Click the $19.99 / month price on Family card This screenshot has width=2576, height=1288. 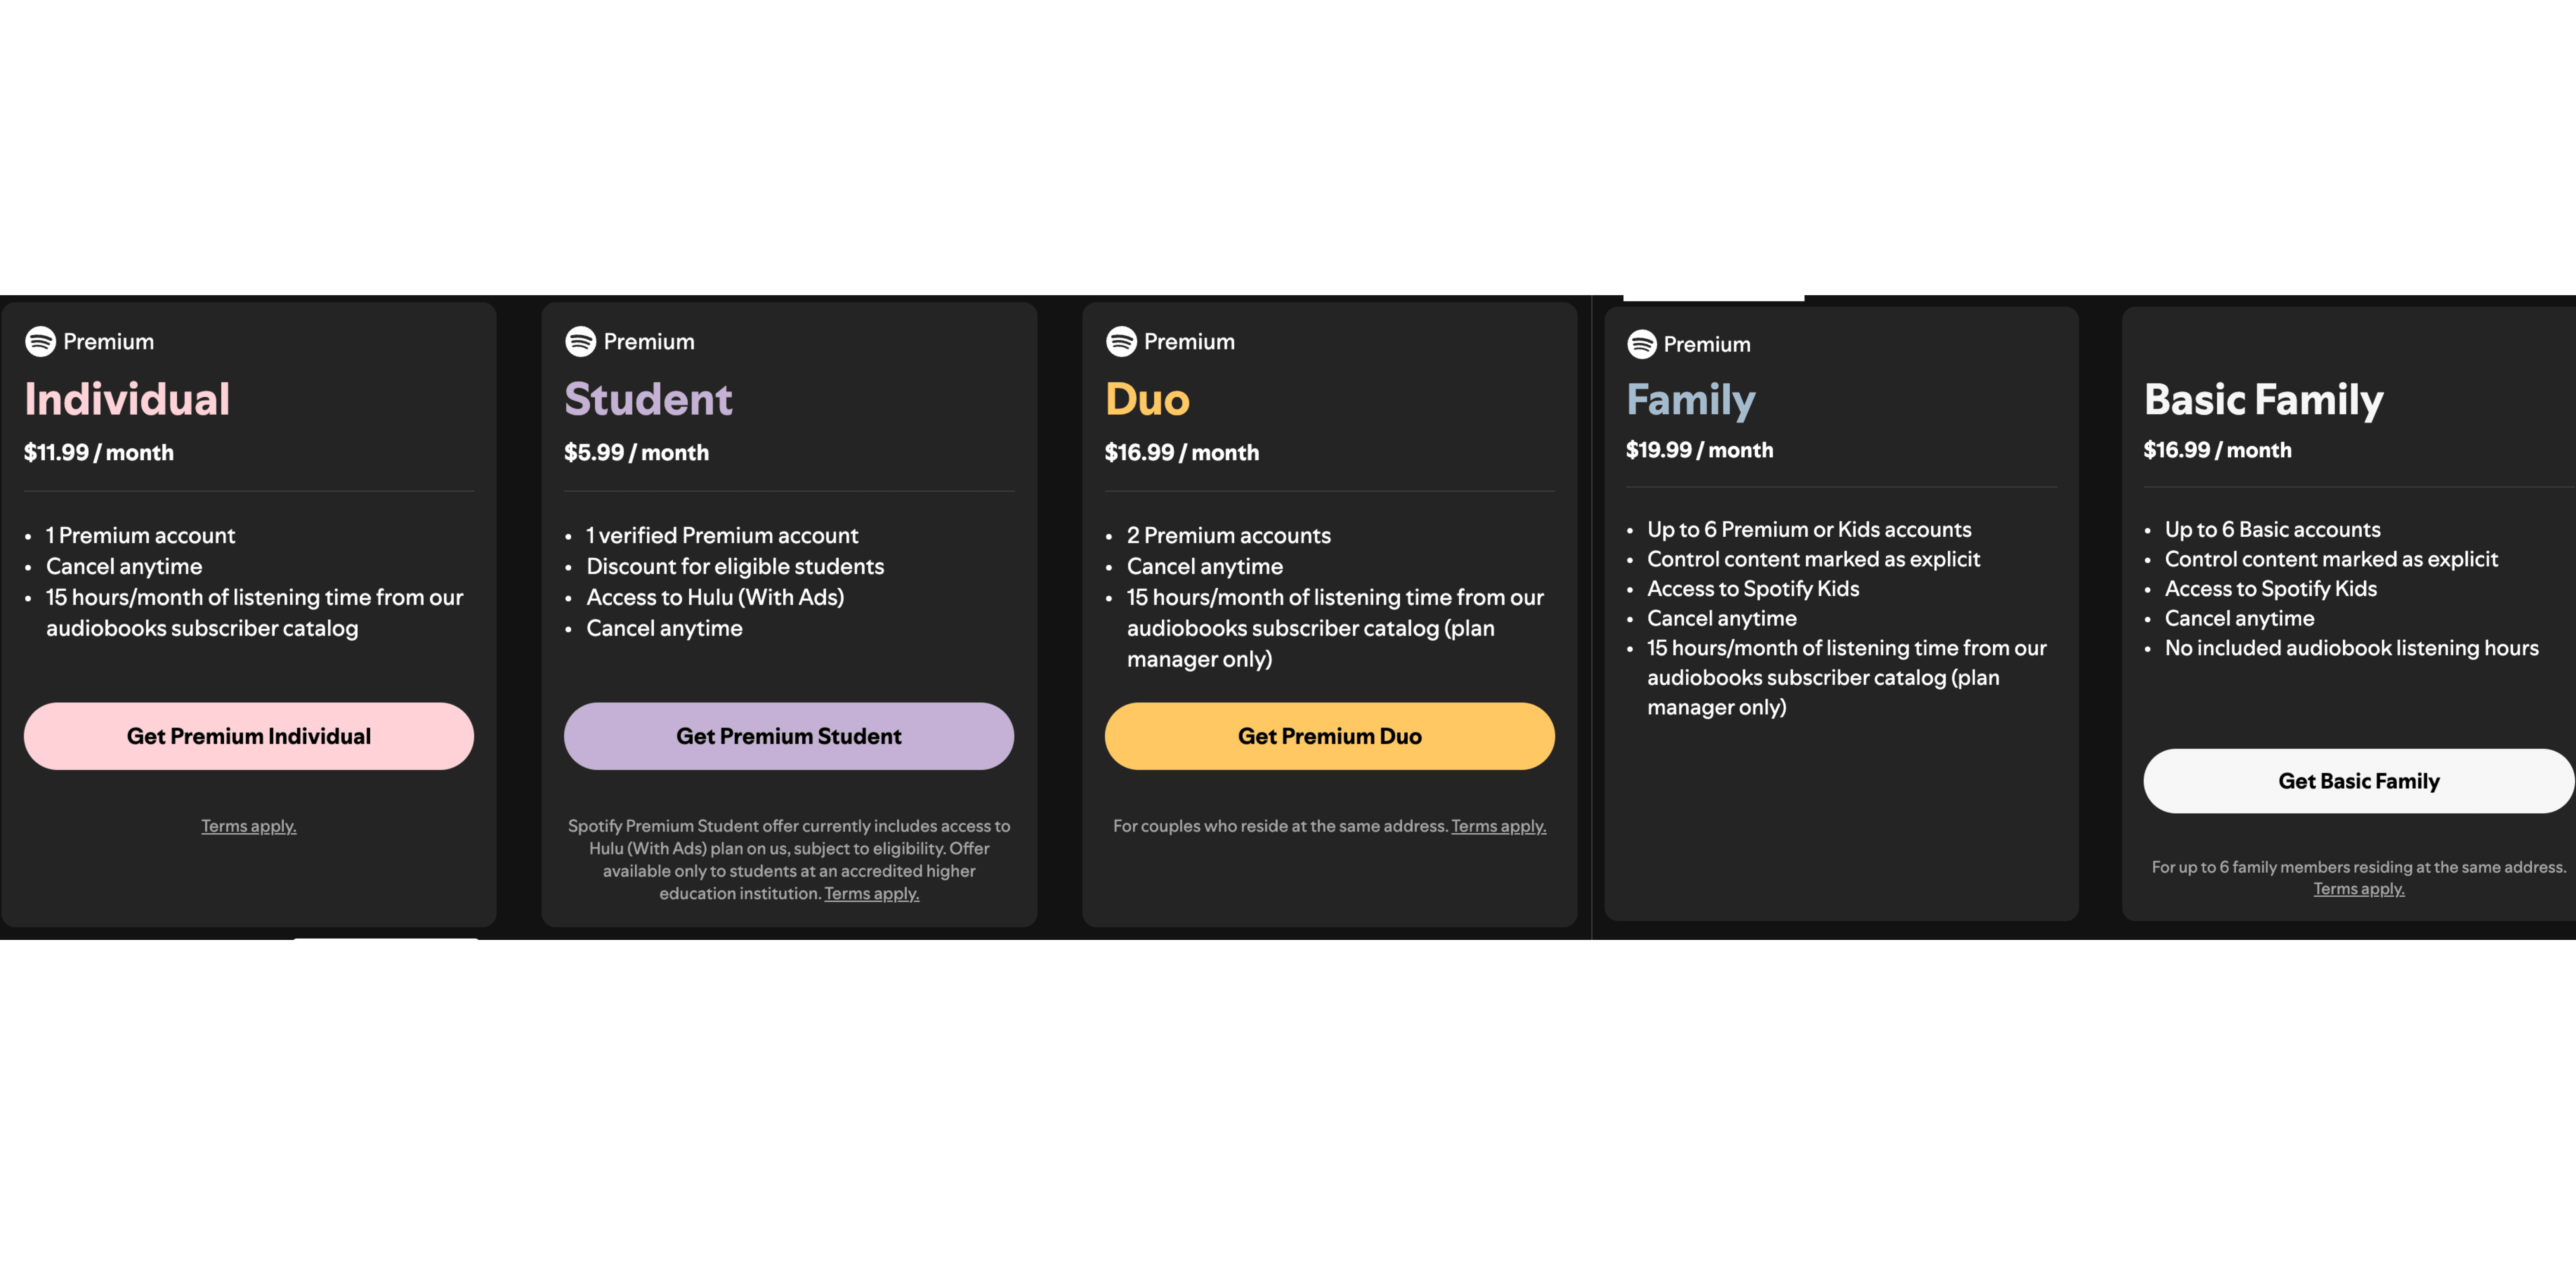tap(1699, 450)
